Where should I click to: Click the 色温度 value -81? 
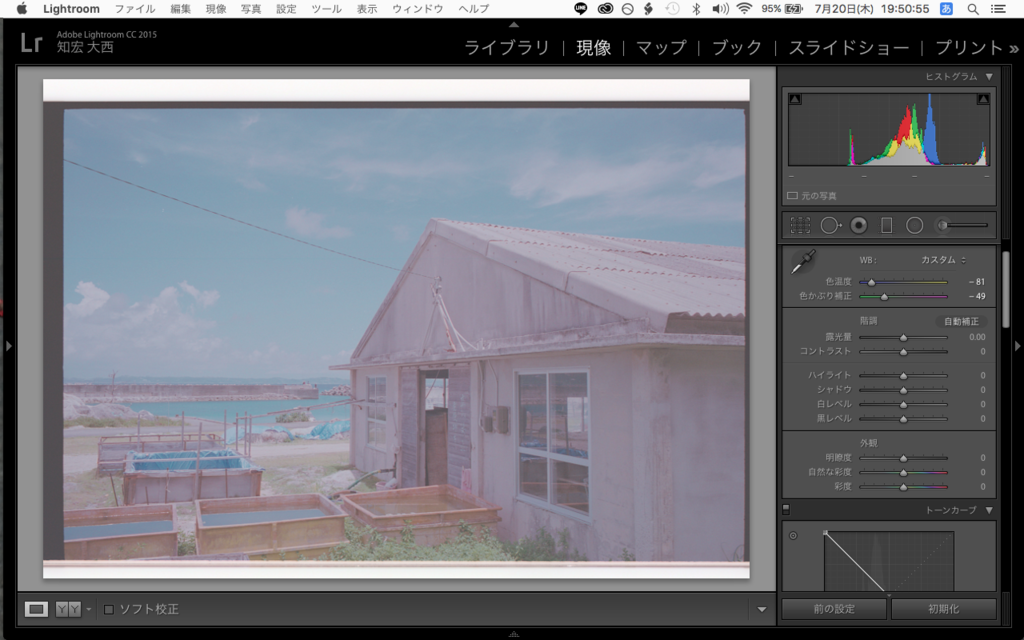pos(976,282)
